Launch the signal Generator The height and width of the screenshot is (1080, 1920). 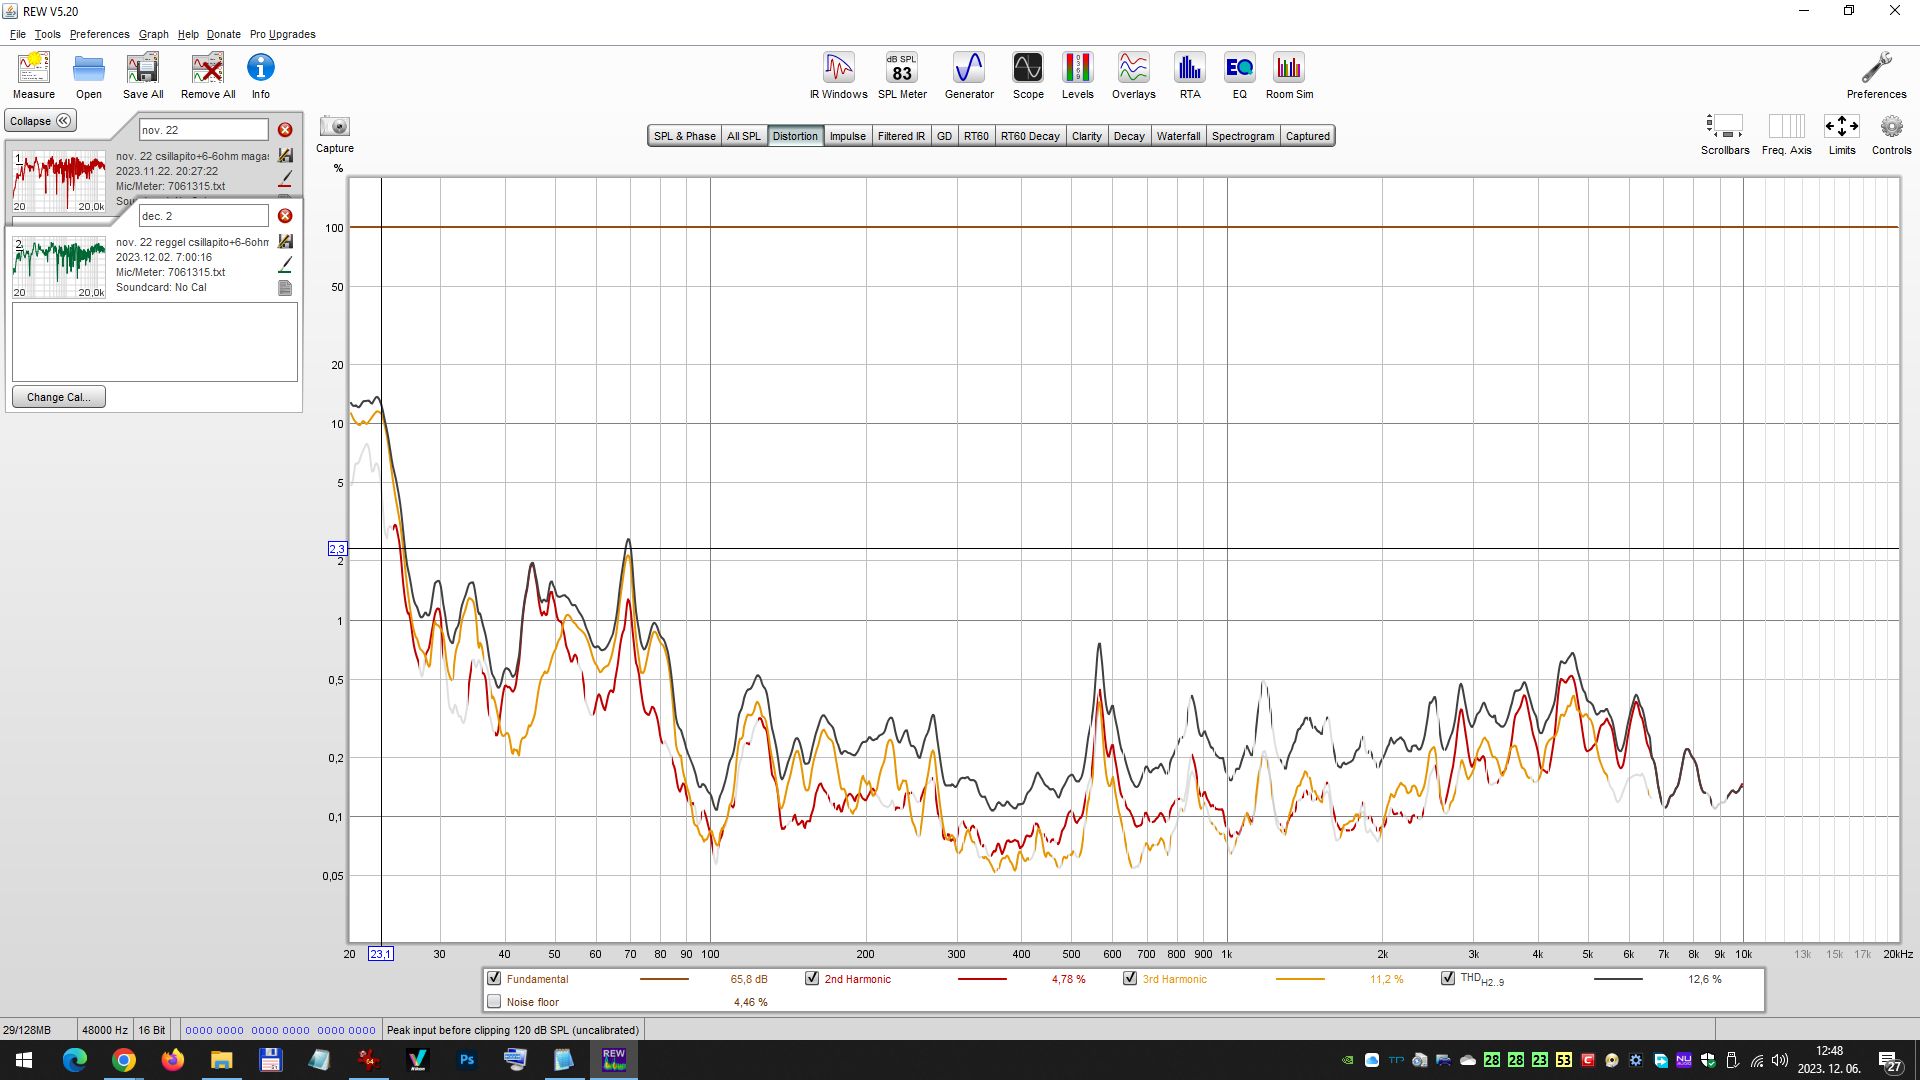[x=969, y=76]
